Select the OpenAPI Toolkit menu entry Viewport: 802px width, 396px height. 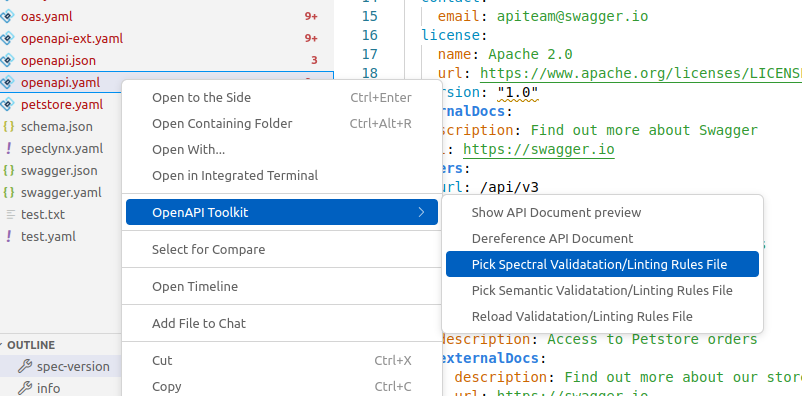282,212
